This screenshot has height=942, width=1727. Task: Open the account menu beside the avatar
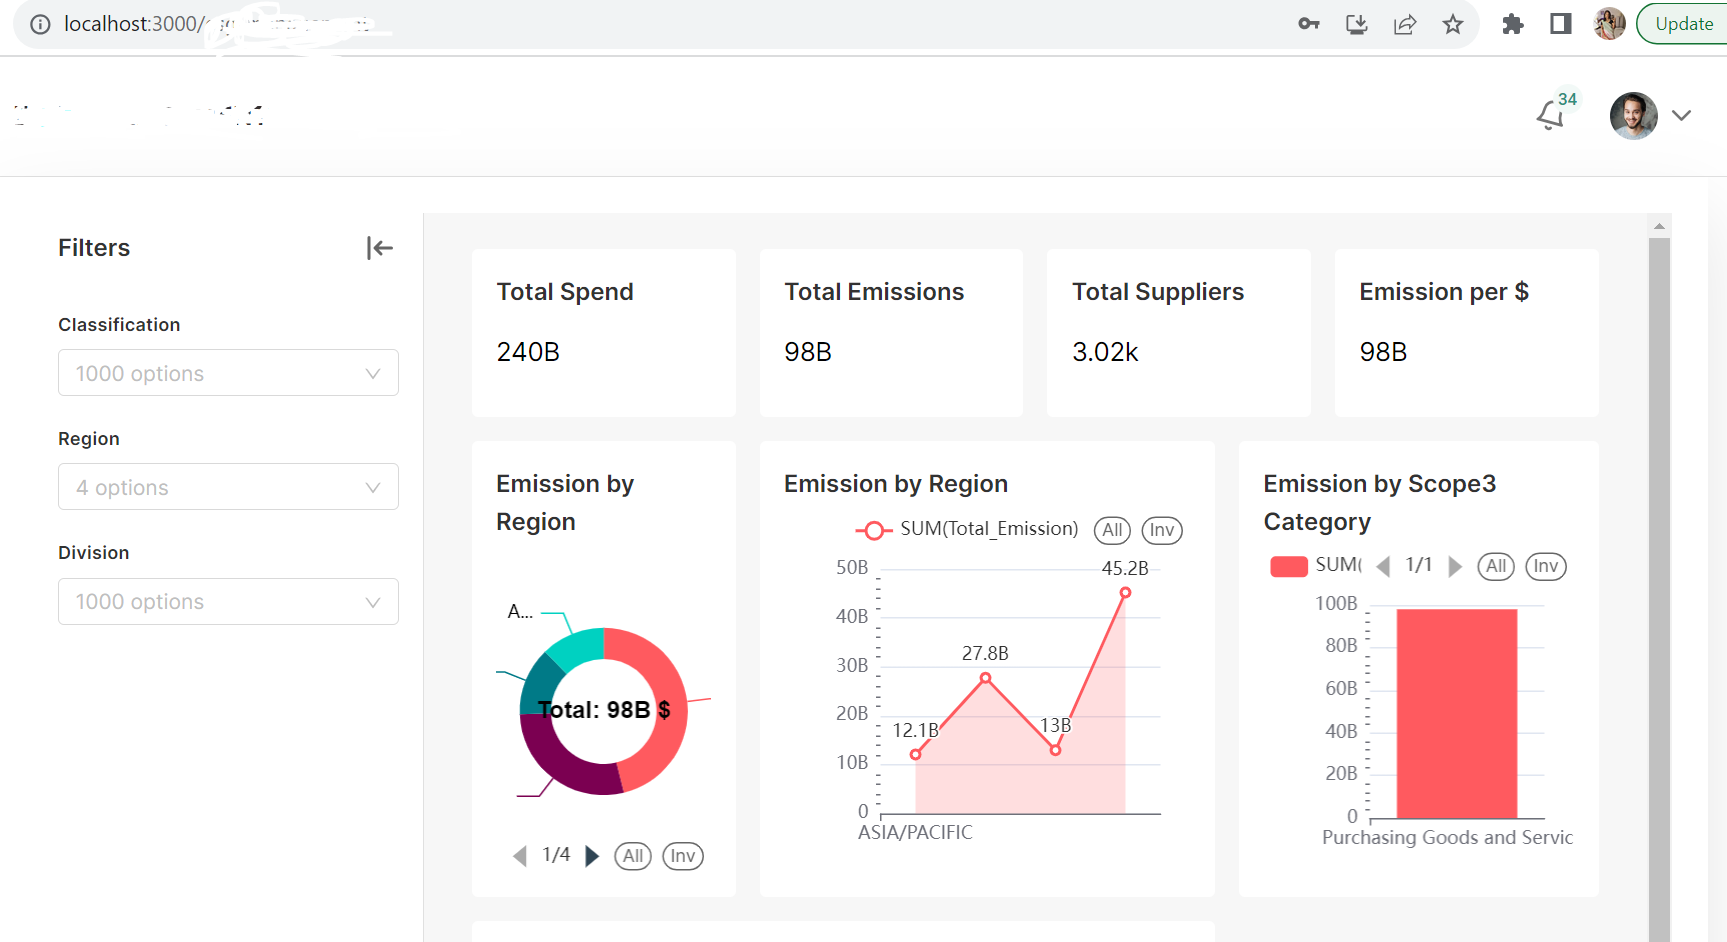tap(1683, 116)
